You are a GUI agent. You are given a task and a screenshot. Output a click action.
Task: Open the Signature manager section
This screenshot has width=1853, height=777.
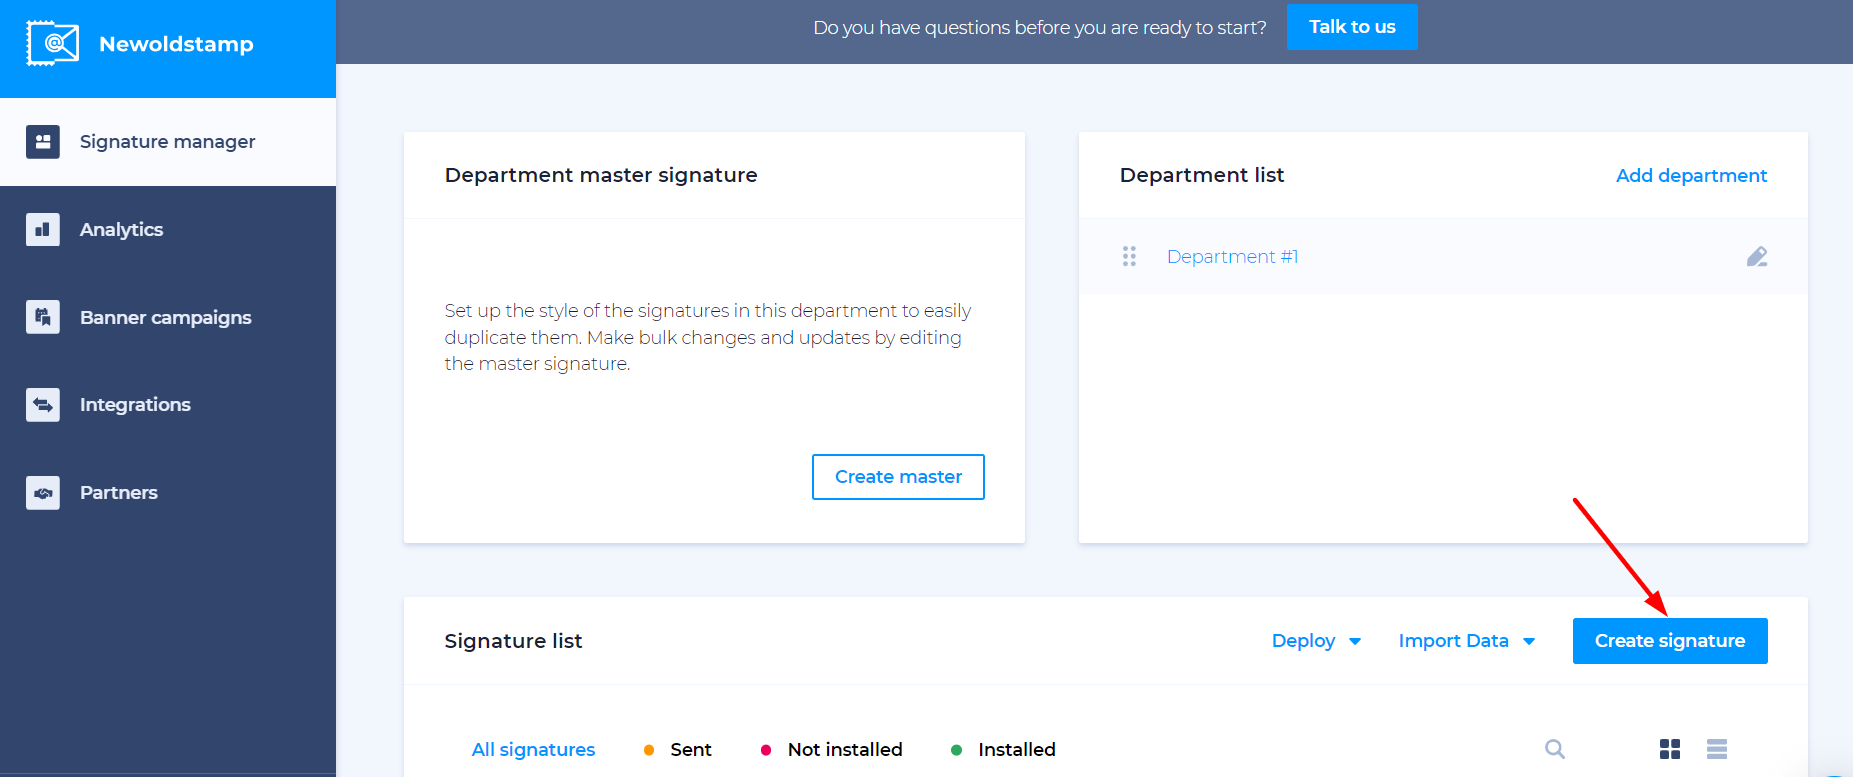168,142
